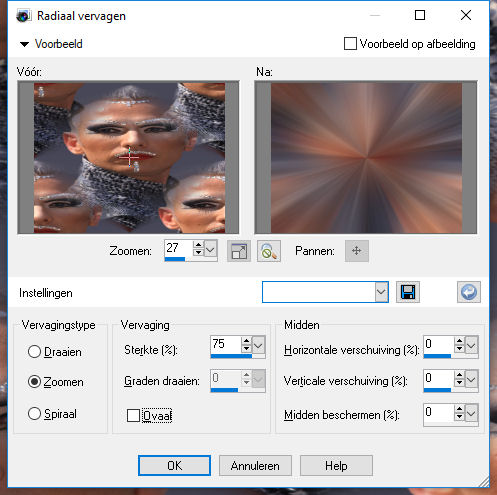Tick the Ovaal checkbox

(x=133, y=416)
